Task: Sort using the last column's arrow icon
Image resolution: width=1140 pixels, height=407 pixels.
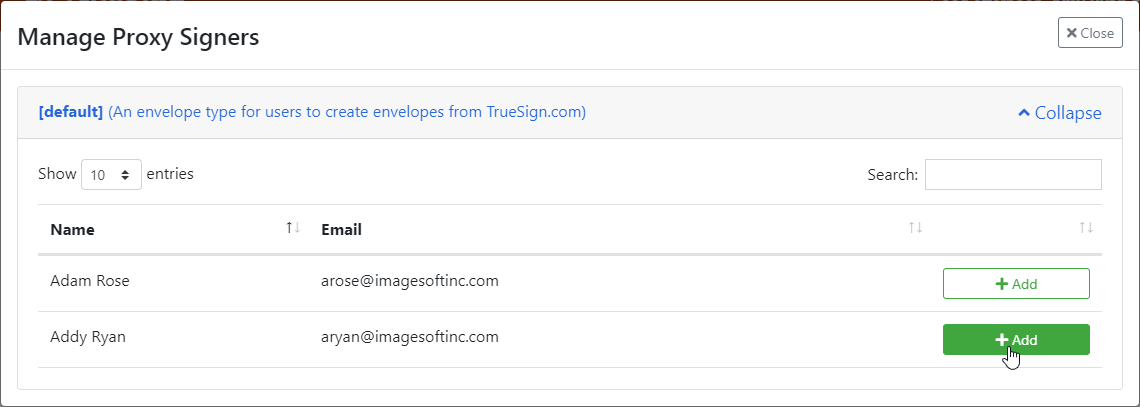Action: [x=1086, y=227]
